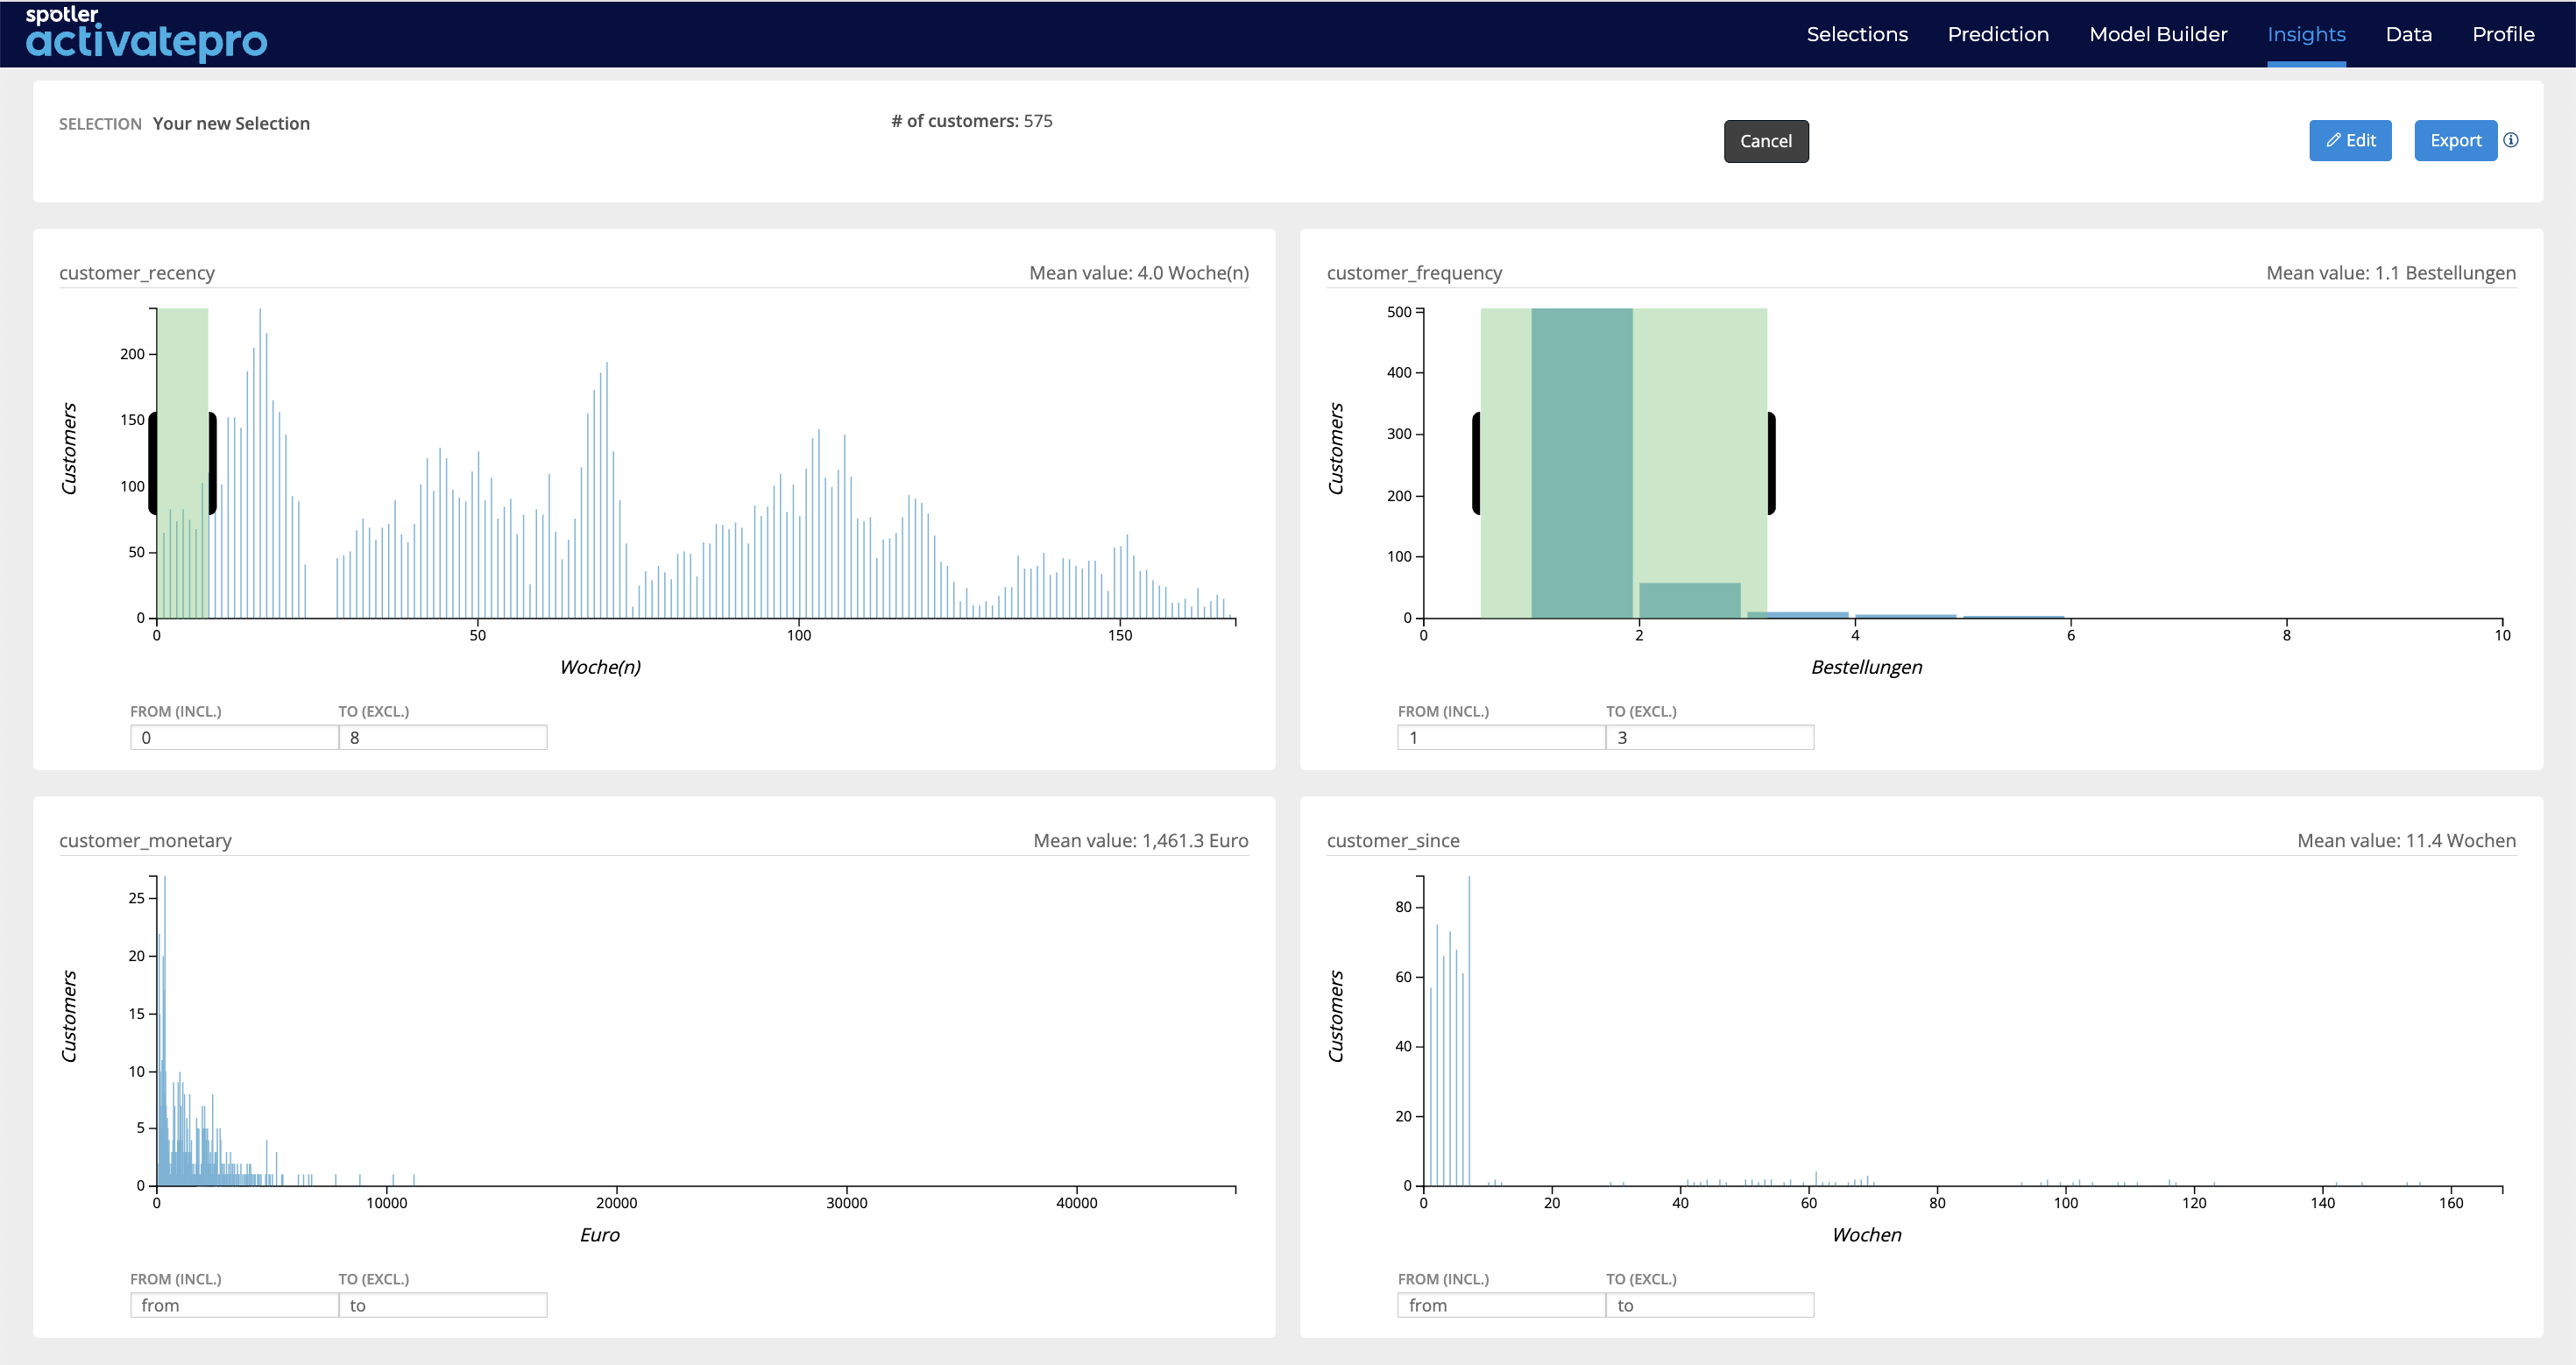This screenshot has height=1365, width=2576.
Task: Click the spotler activatepro logo
Action: coord(146,34)
